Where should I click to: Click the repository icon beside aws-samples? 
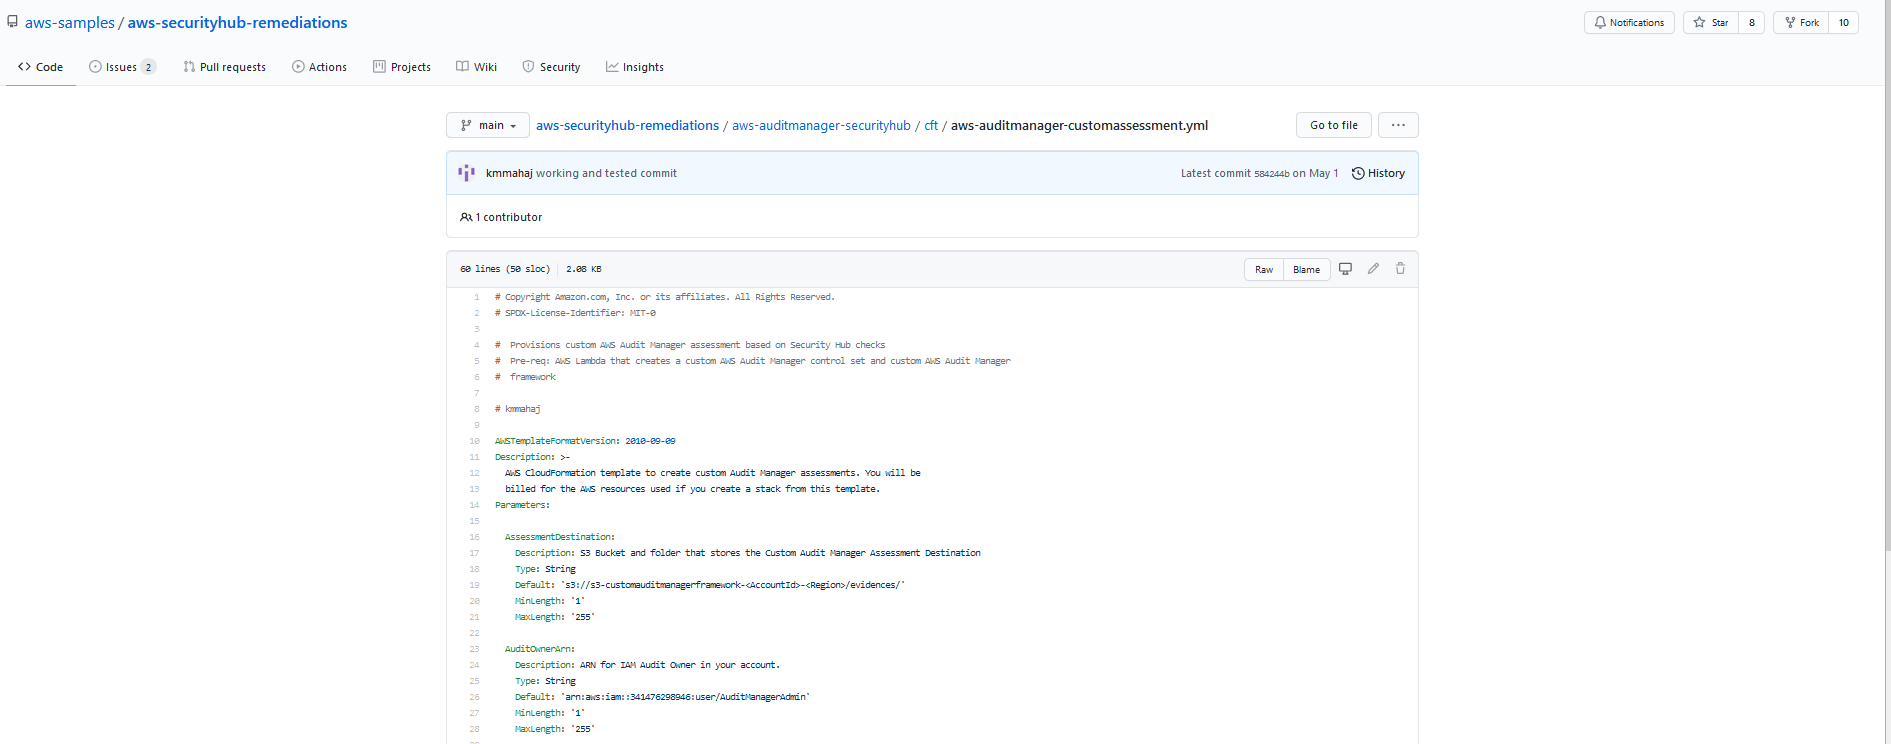tap(12, 22)
